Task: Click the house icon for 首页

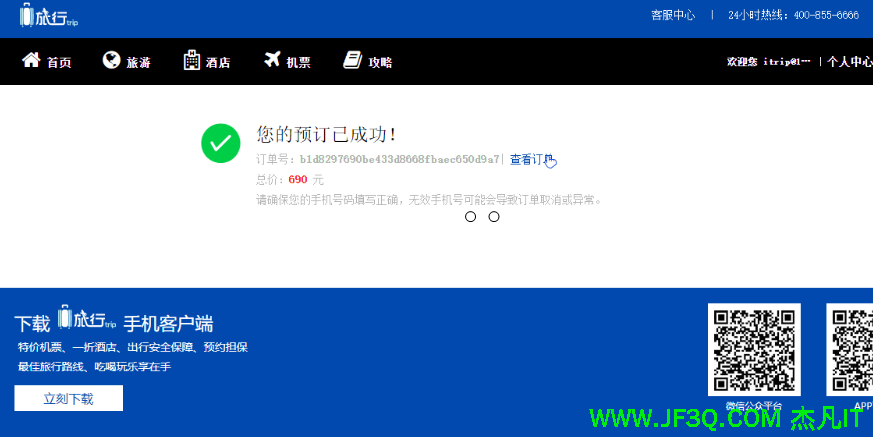Action: point(31,61)
